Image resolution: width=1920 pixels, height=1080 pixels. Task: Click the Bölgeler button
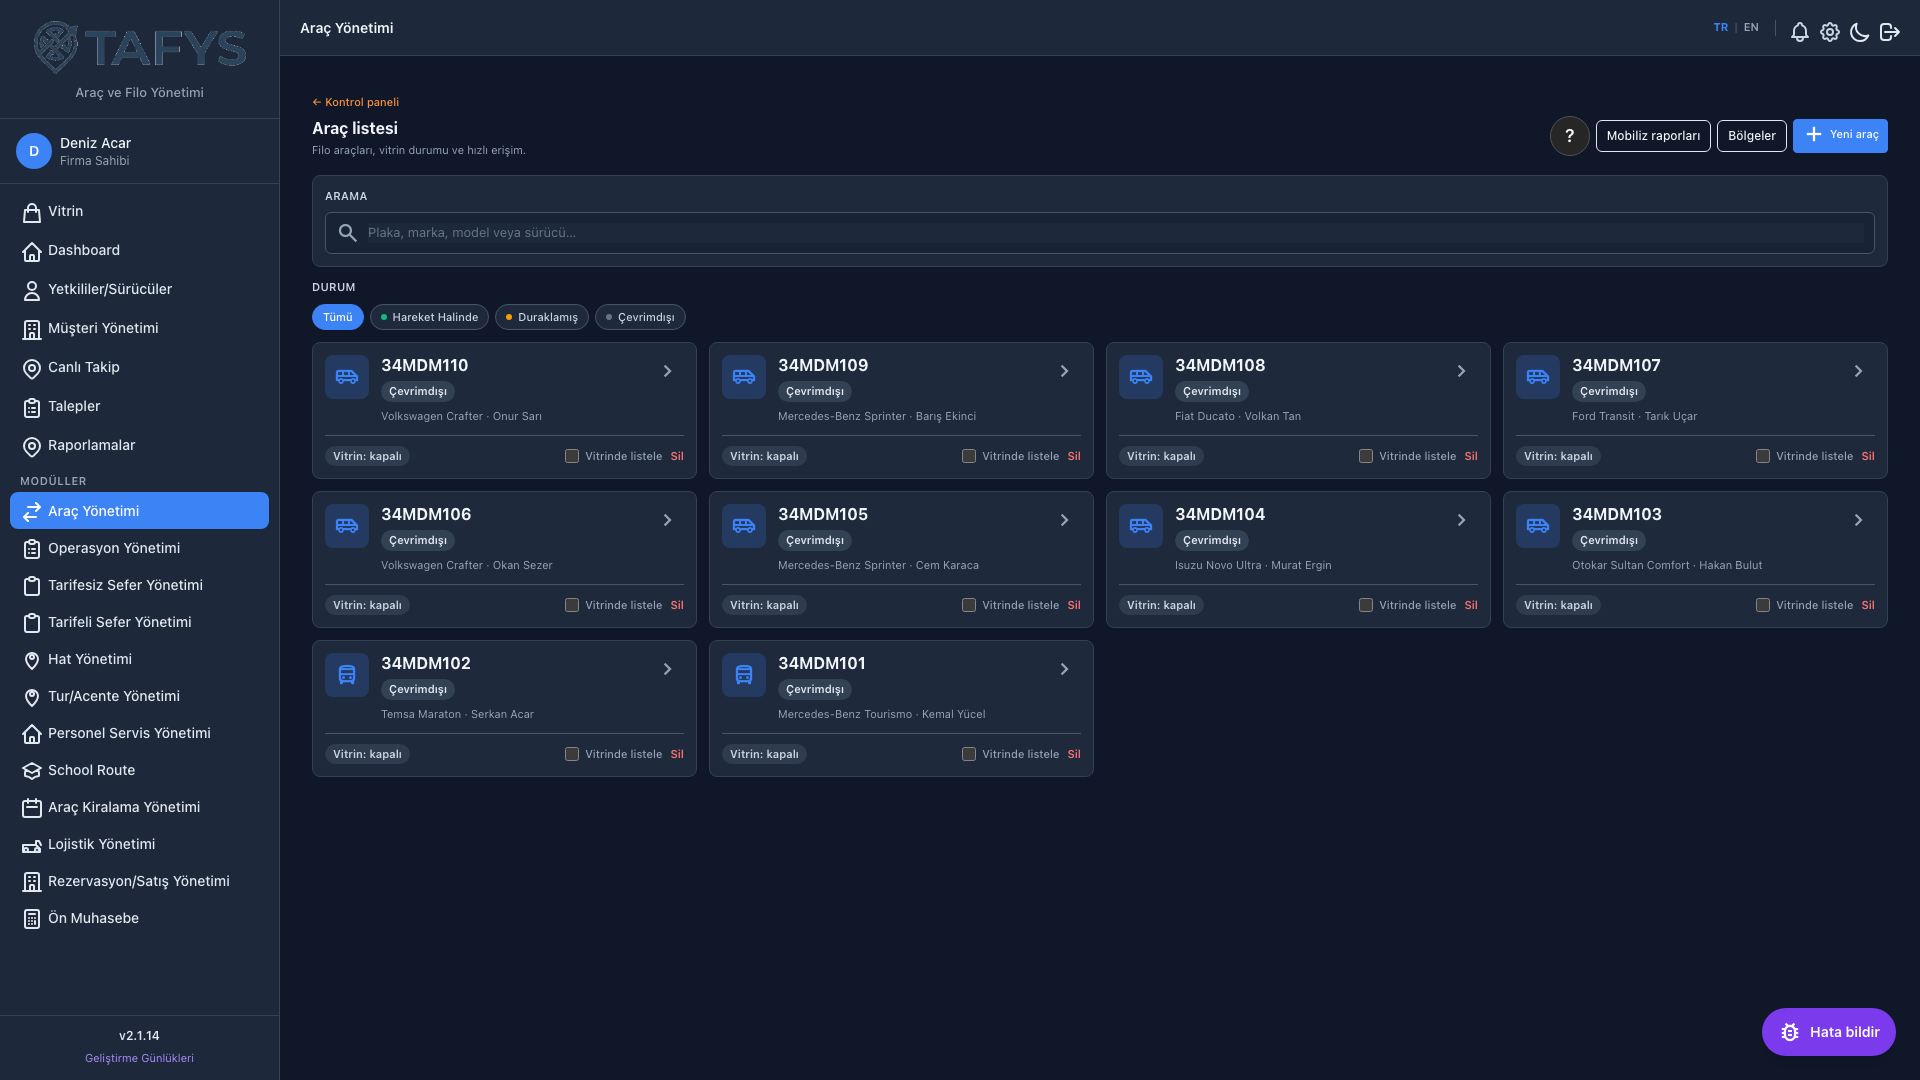pyautogui.click(x=1752, y=136)
